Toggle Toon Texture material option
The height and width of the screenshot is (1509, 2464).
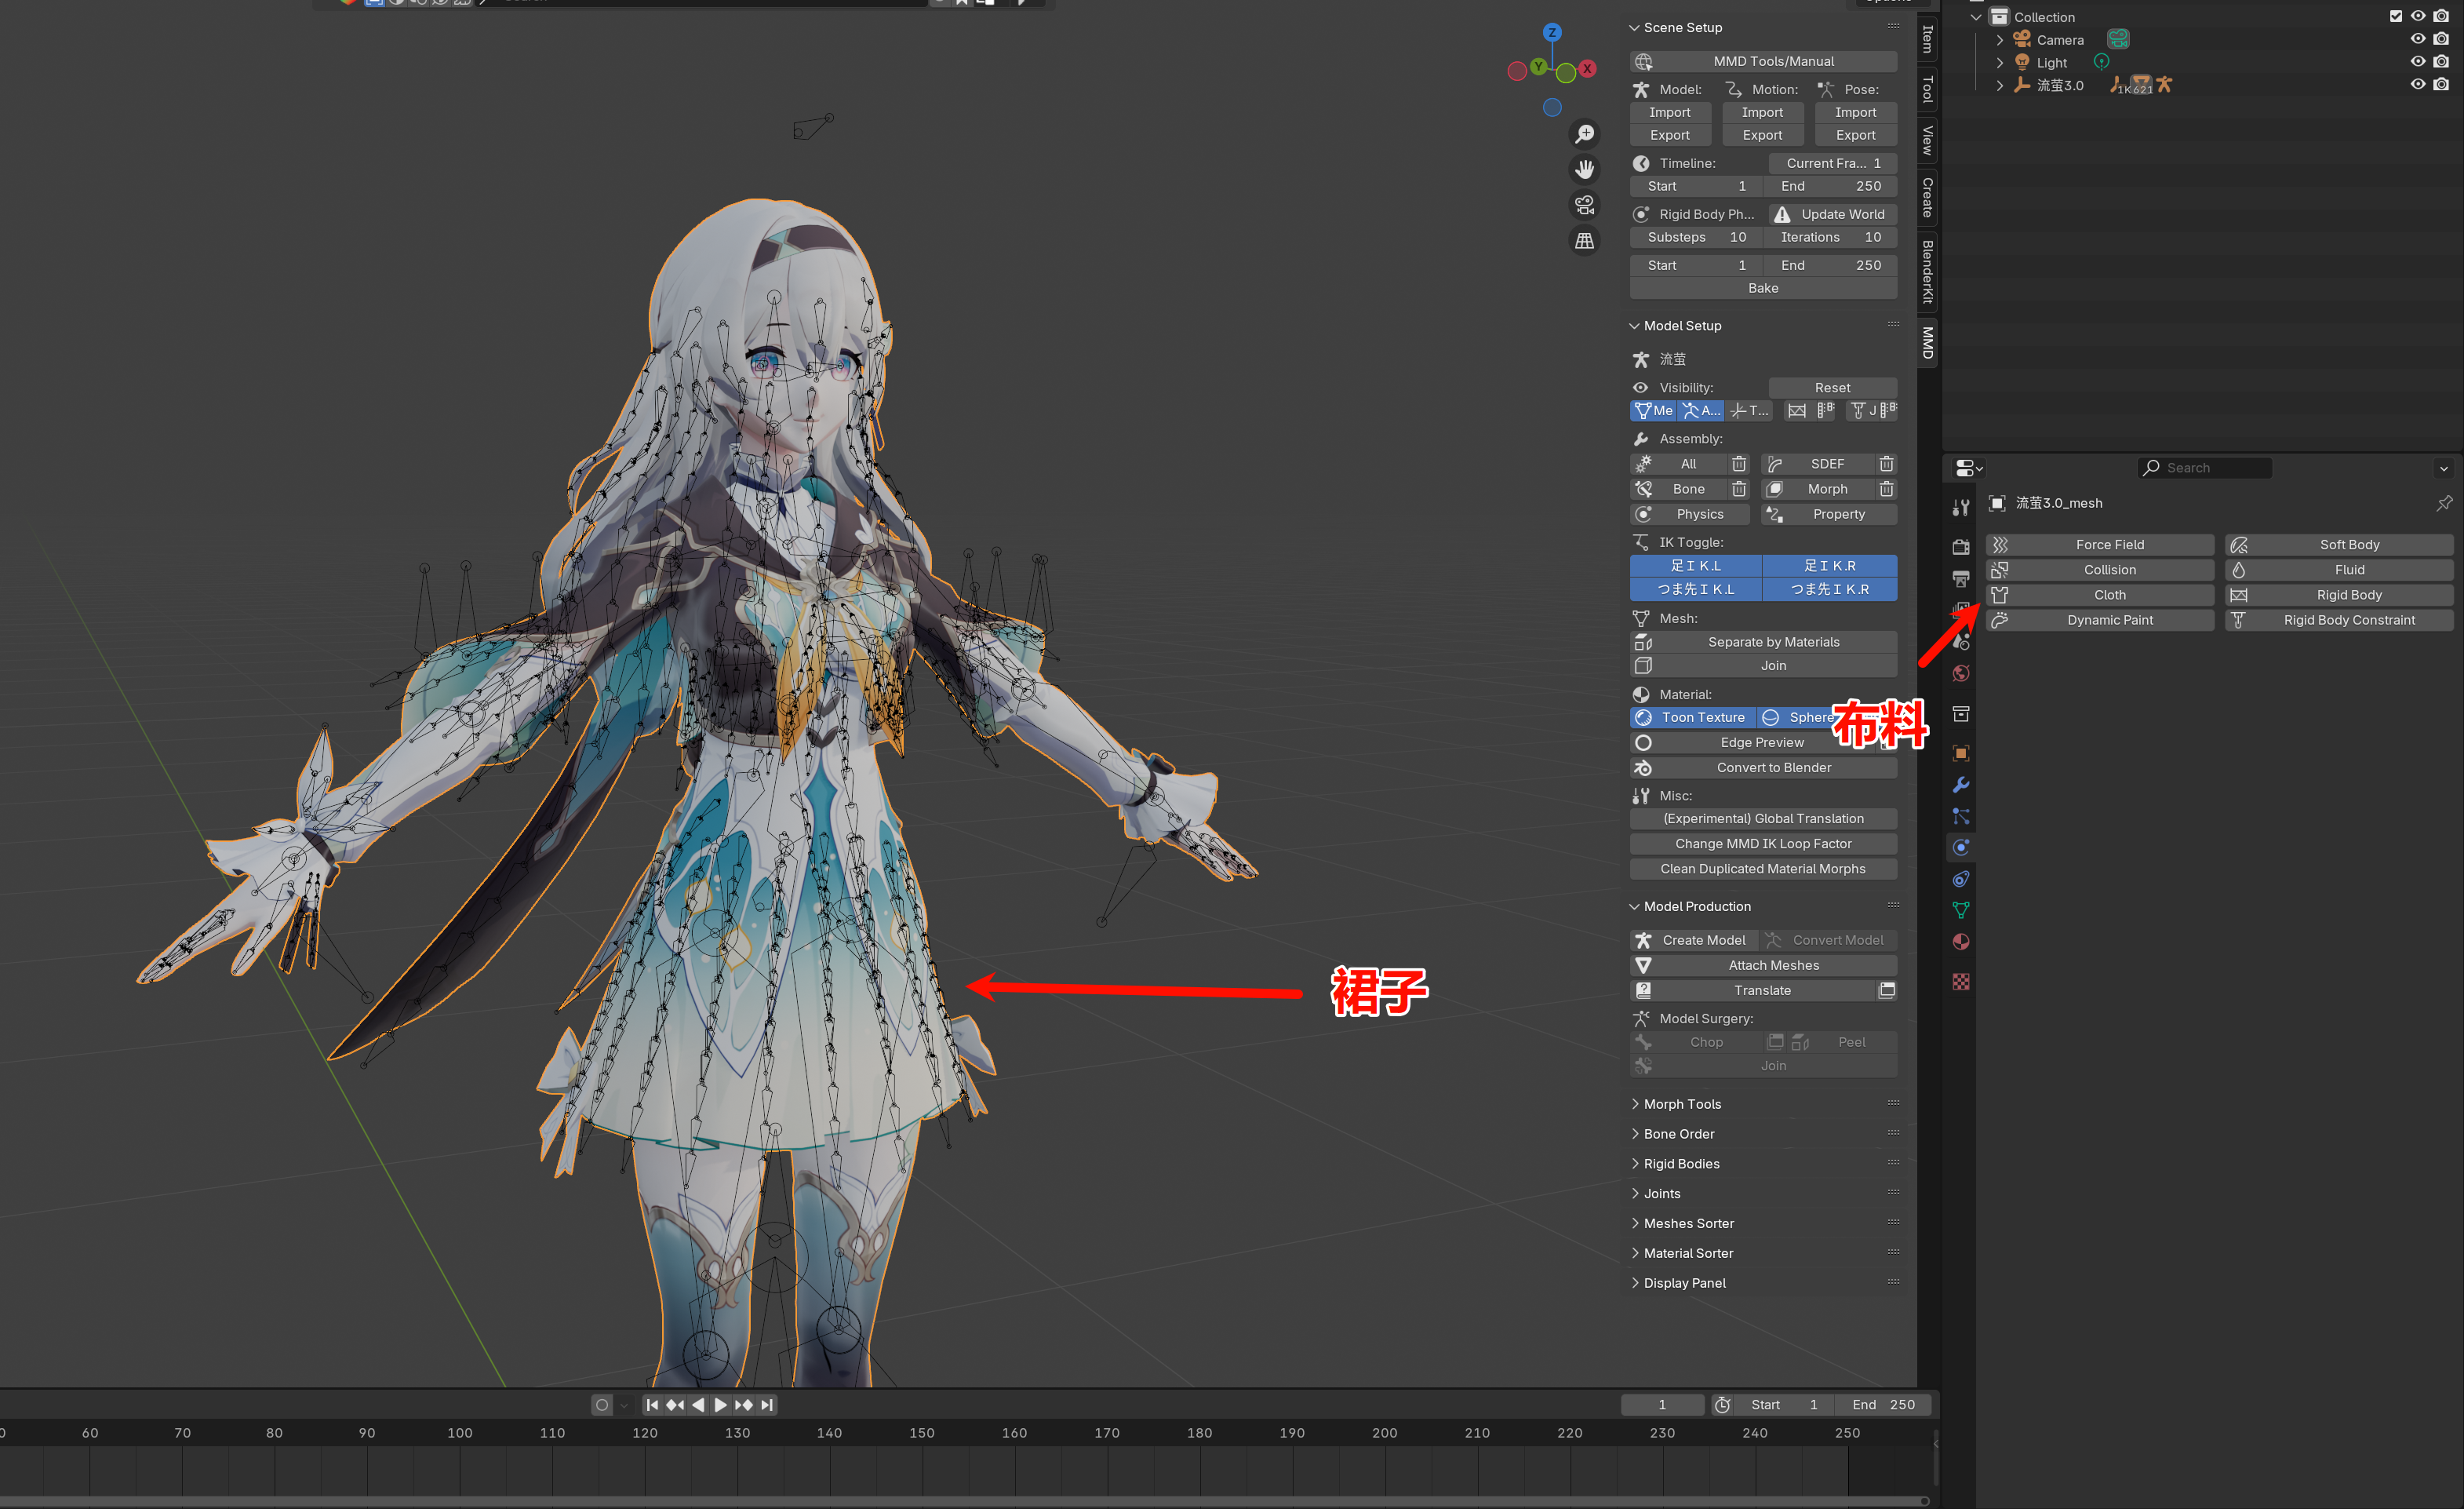click(1693, 718)
